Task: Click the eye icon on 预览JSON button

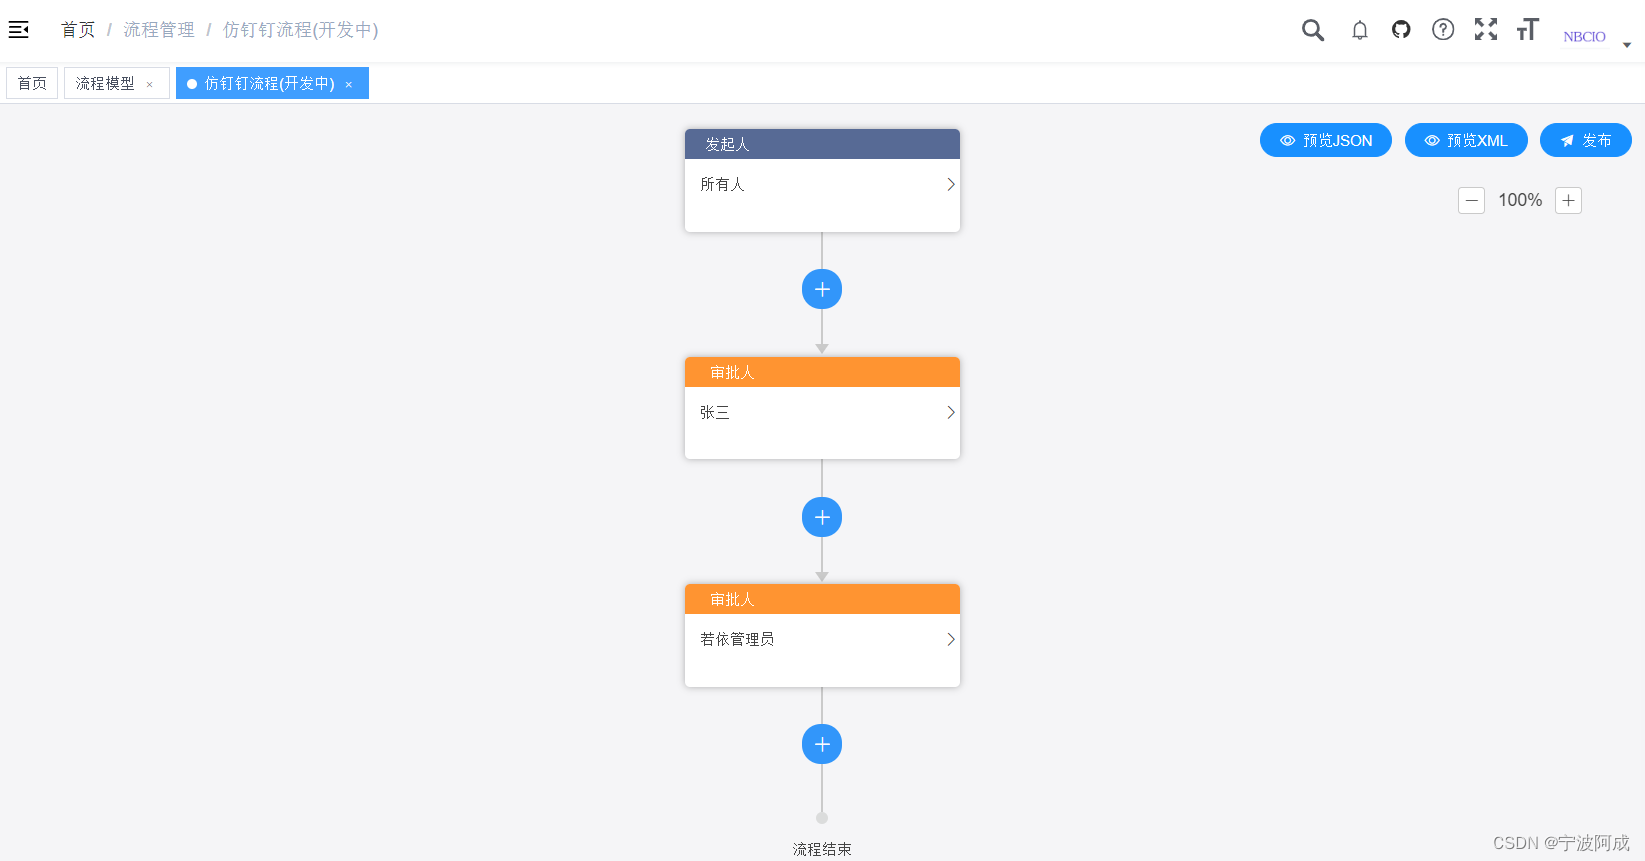Action: click(1288, 140)
